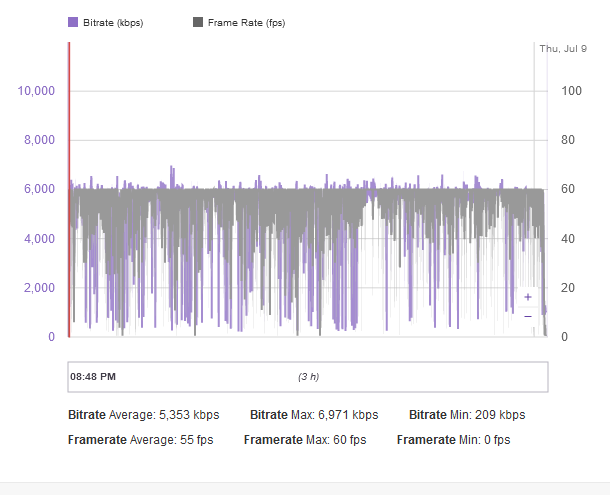
Task: Click the red start marker line
Action: click(x=68, y=190)
